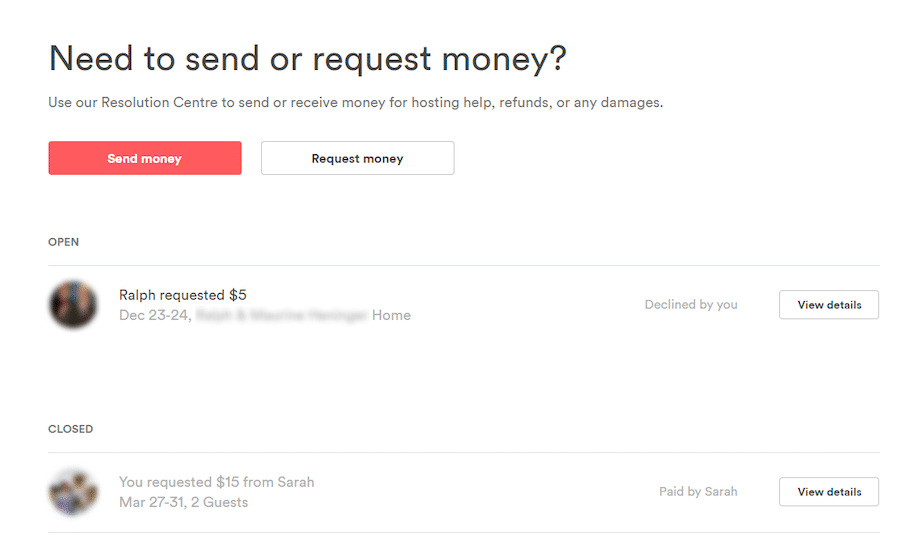902x545 pixels.
Task: Click the red Send money button
Action: (x=145, y=158)
